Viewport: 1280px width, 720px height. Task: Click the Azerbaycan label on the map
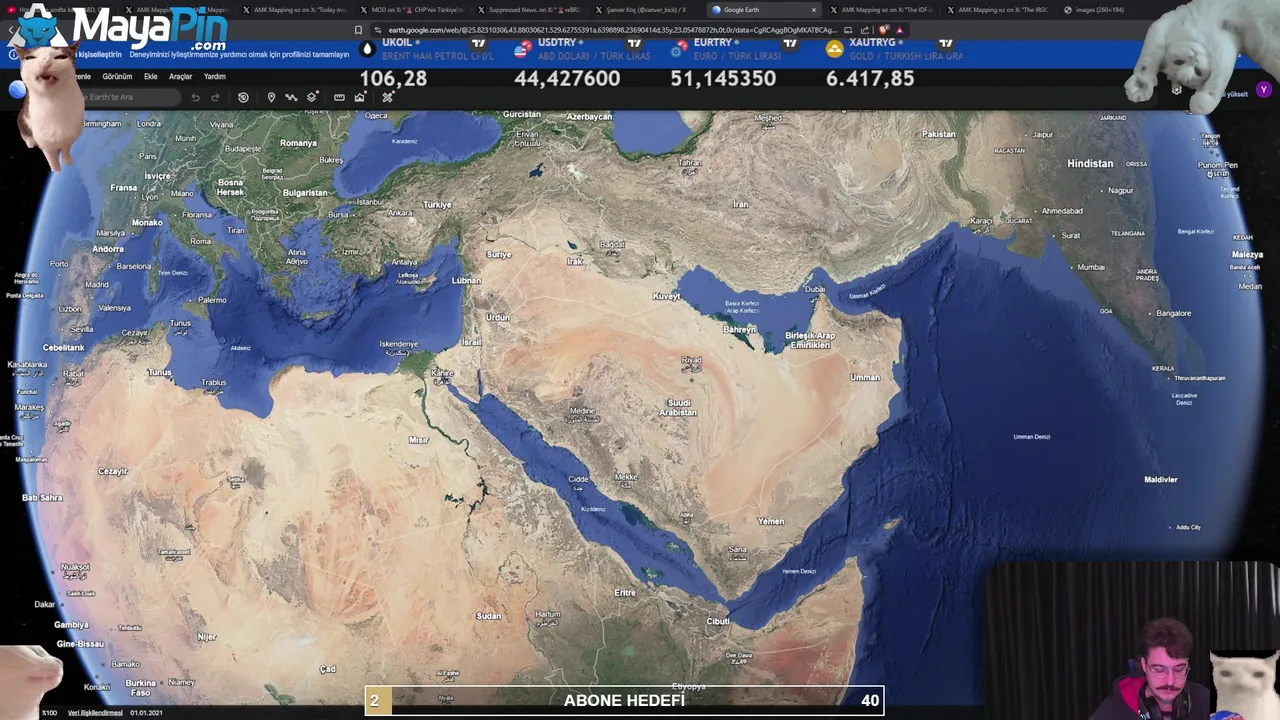[589, 116]
